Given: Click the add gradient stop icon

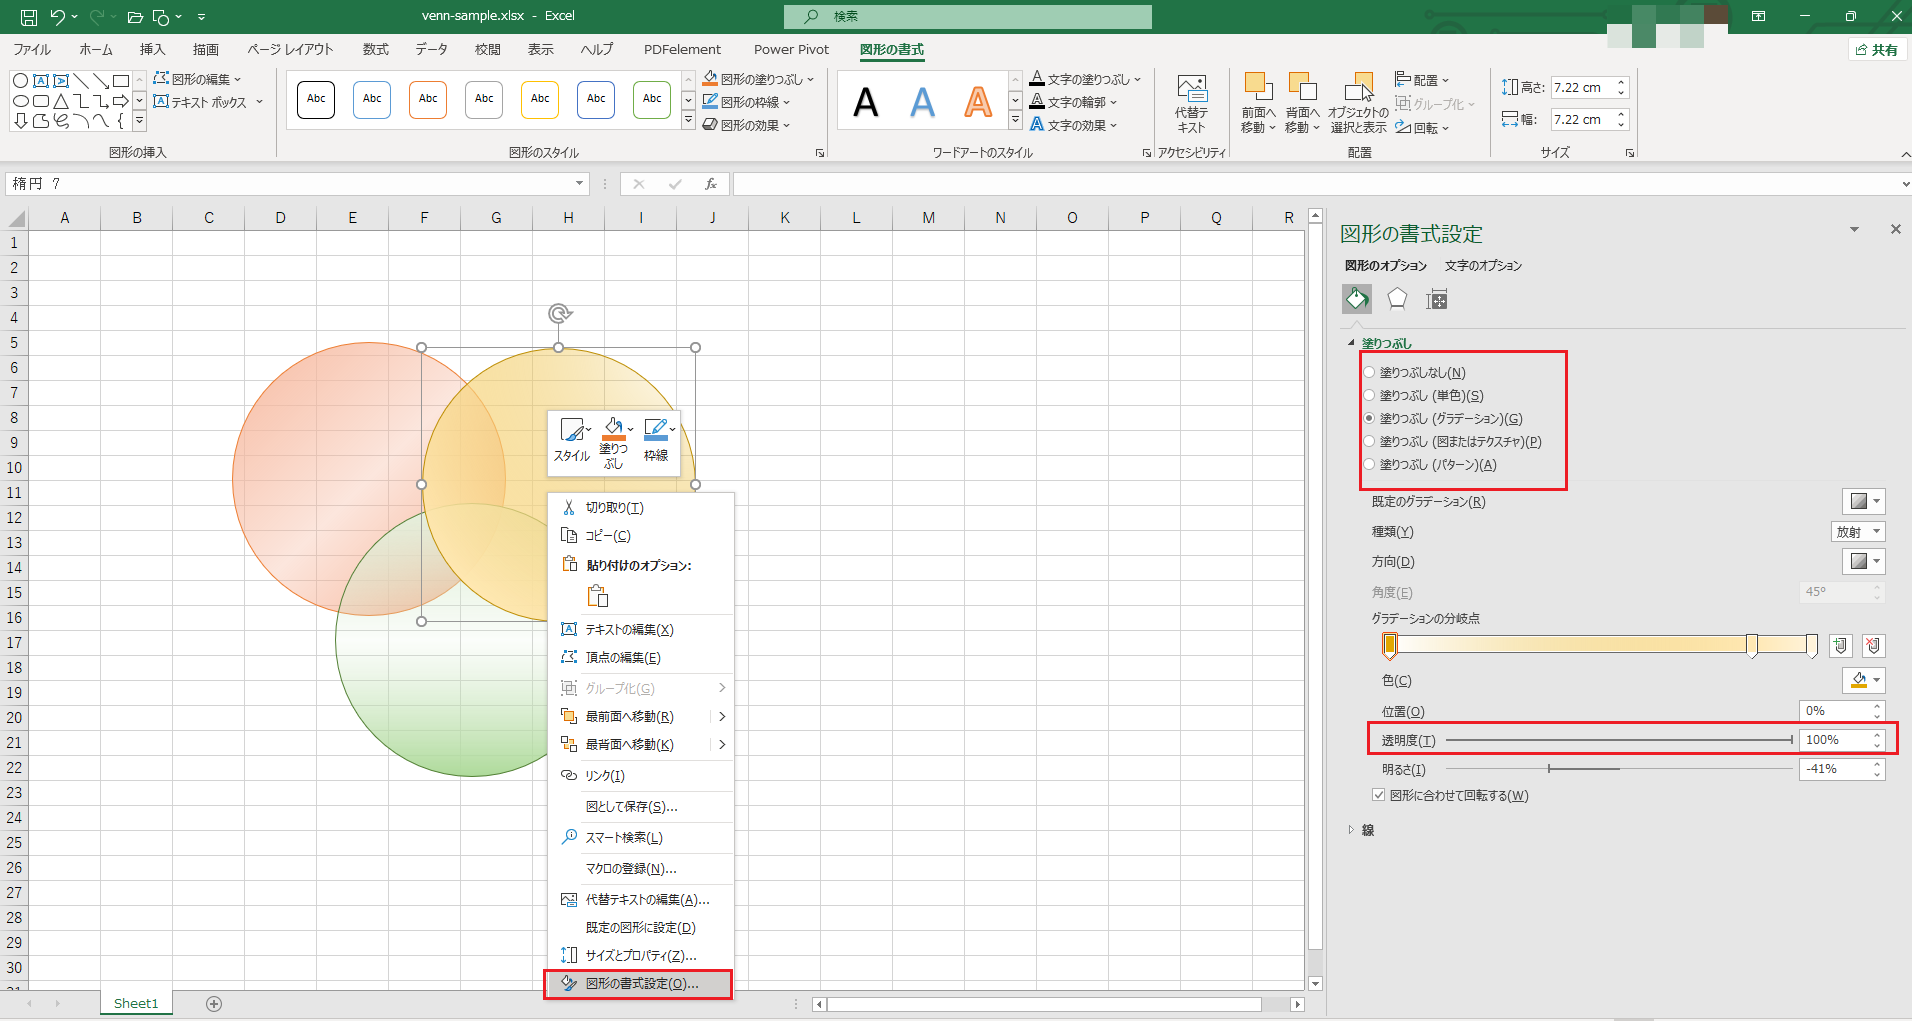Looking at the screenshot, I should tap(1840, 646).
